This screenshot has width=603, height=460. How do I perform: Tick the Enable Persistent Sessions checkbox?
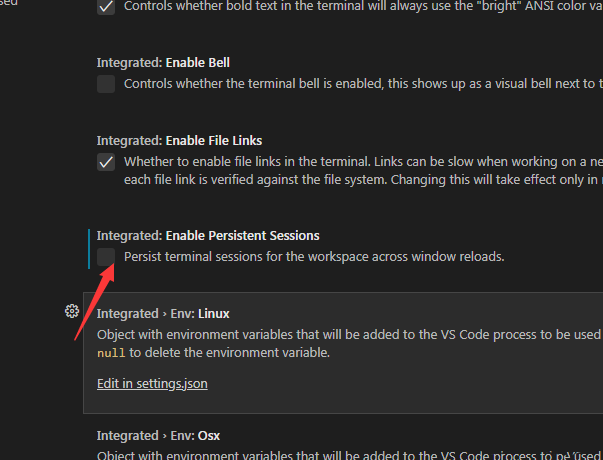[106, 257]
